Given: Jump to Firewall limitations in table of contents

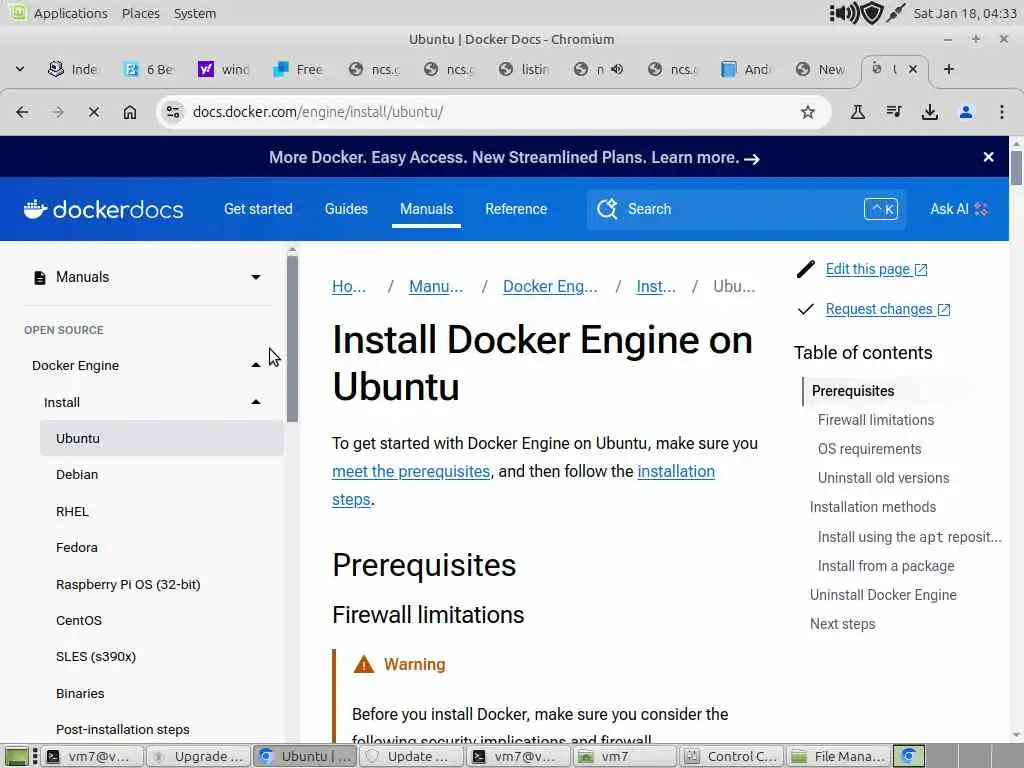Looking at the screenshot, I should tap(876, 420).
